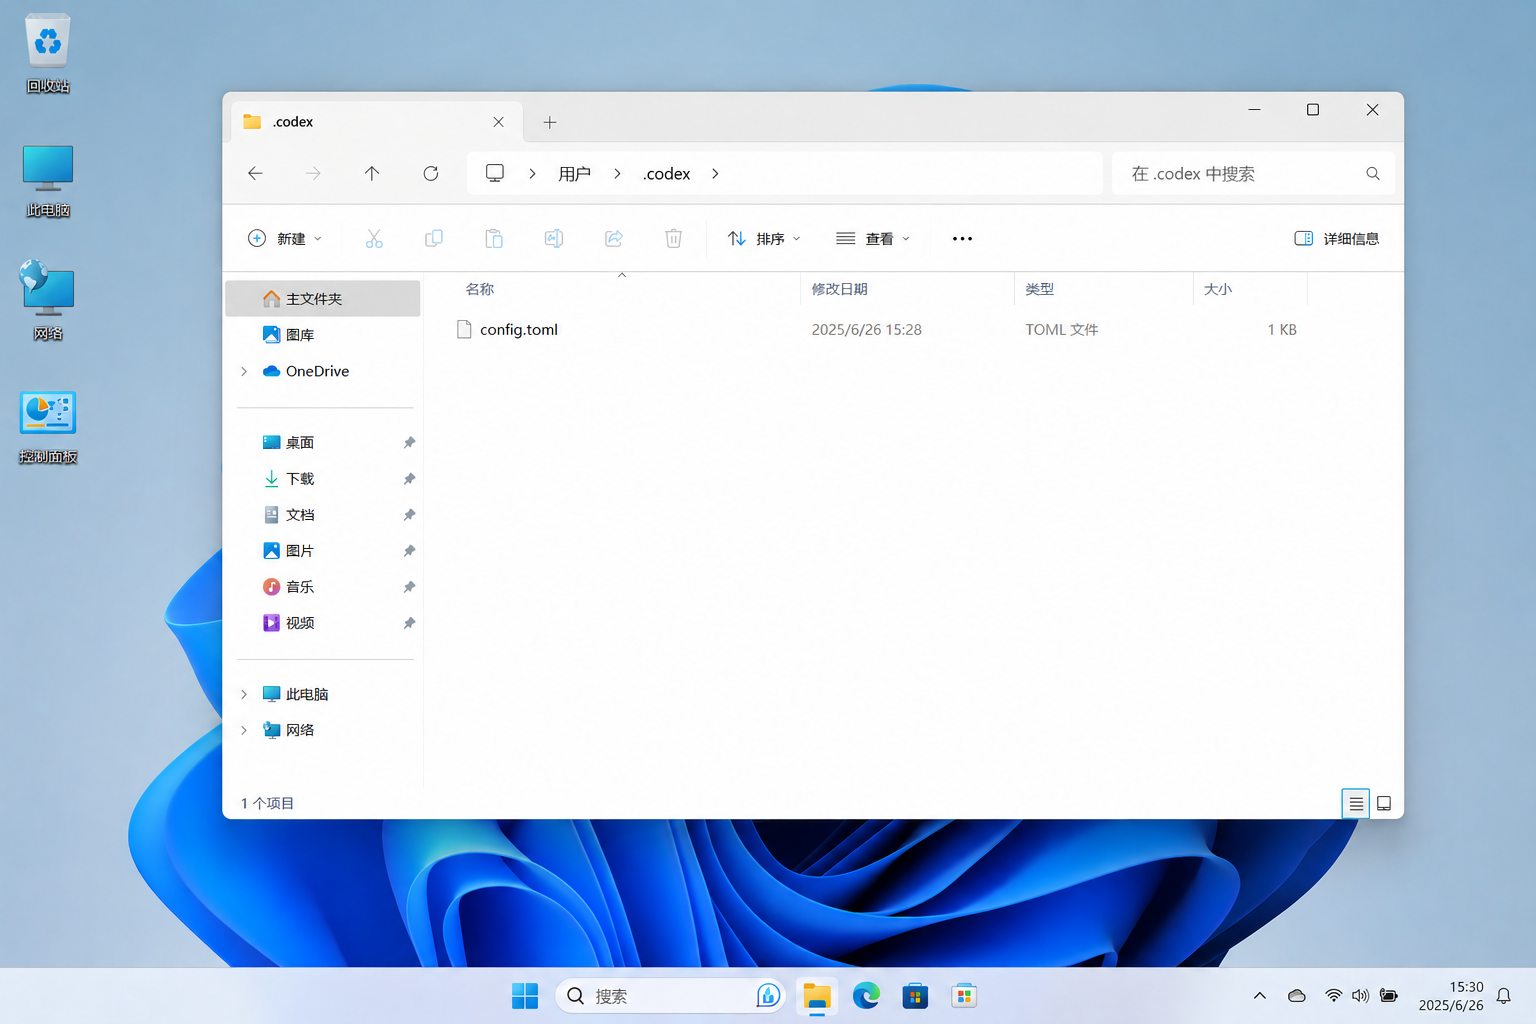Switch to details list view icon
Screen dimensions: 1536x1024
[1356, 803]
